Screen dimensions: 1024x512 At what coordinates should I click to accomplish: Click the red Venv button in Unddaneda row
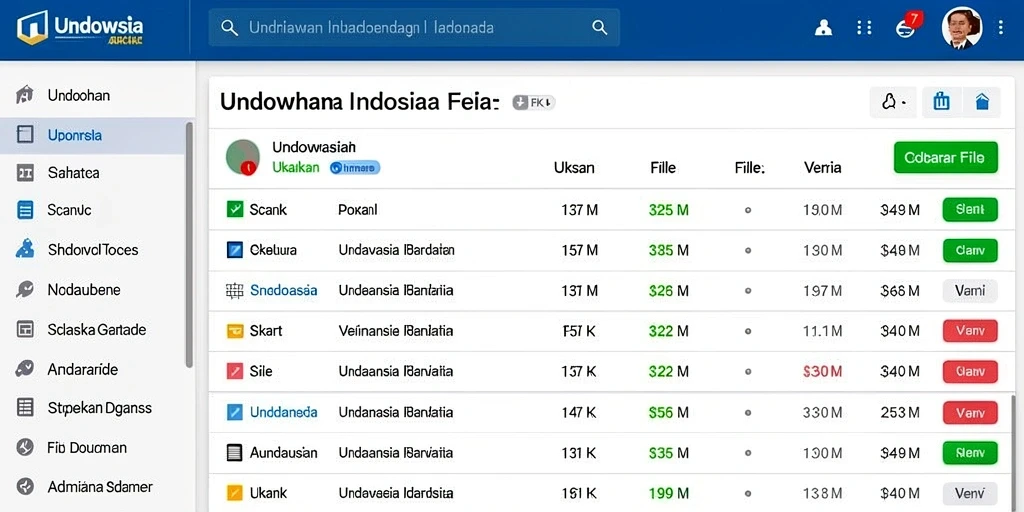[970, 413]
